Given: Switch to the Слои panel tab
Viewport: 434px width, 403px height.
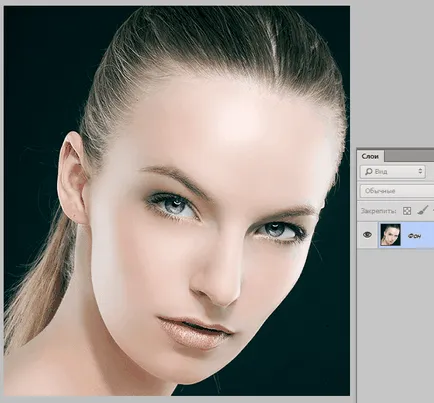Looking at the screenshot, I should coord(370,156).
